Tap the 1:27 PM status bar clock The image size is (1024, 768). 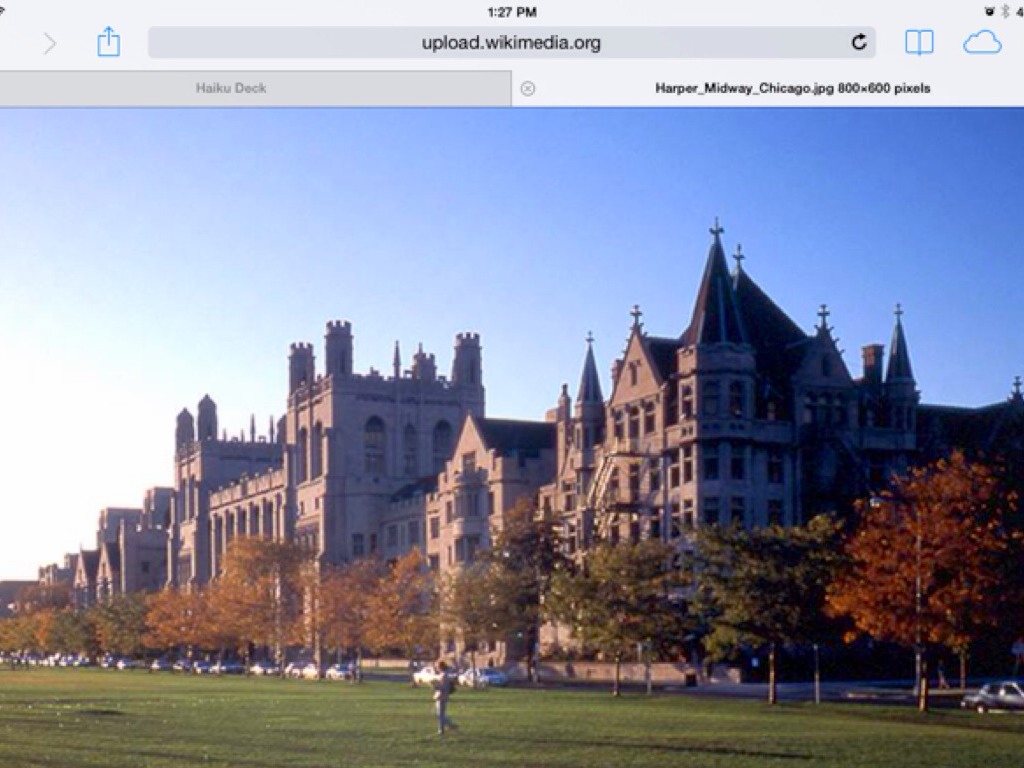[x=512, y=12]
